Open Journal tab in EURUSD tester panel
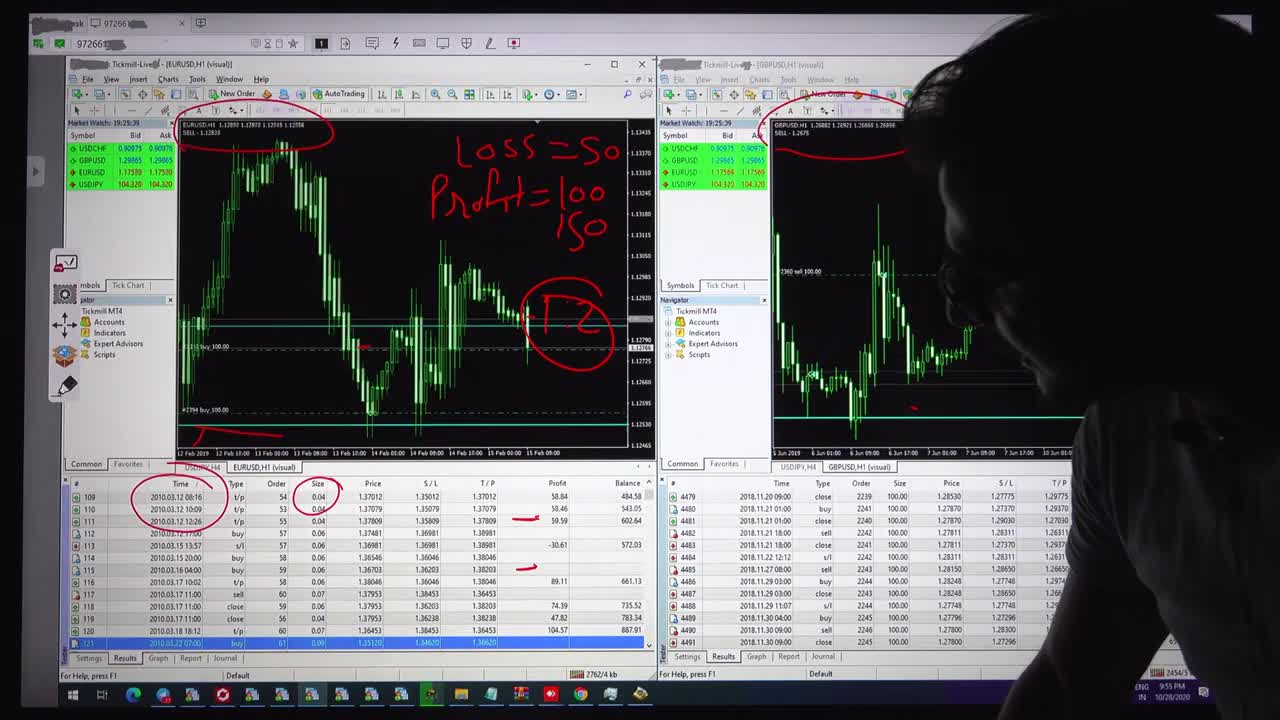This screenshot has height=720, width=1280. tap(225, 658)
